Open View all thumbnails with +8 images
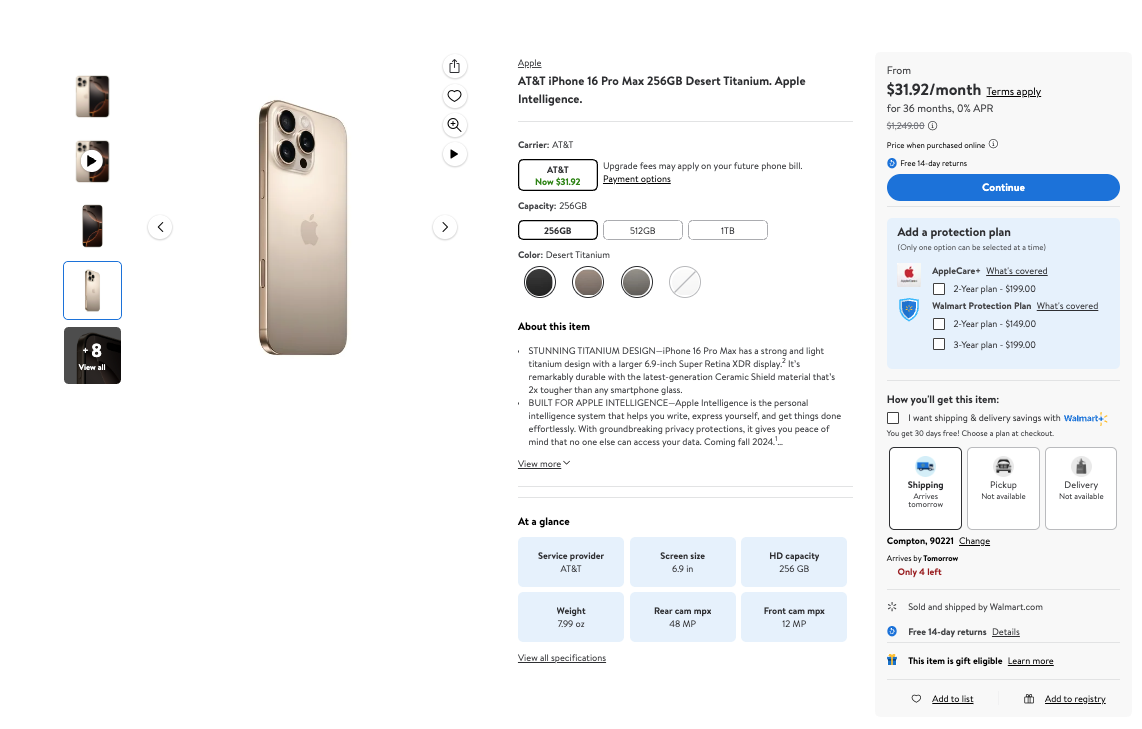 (92, 356)
